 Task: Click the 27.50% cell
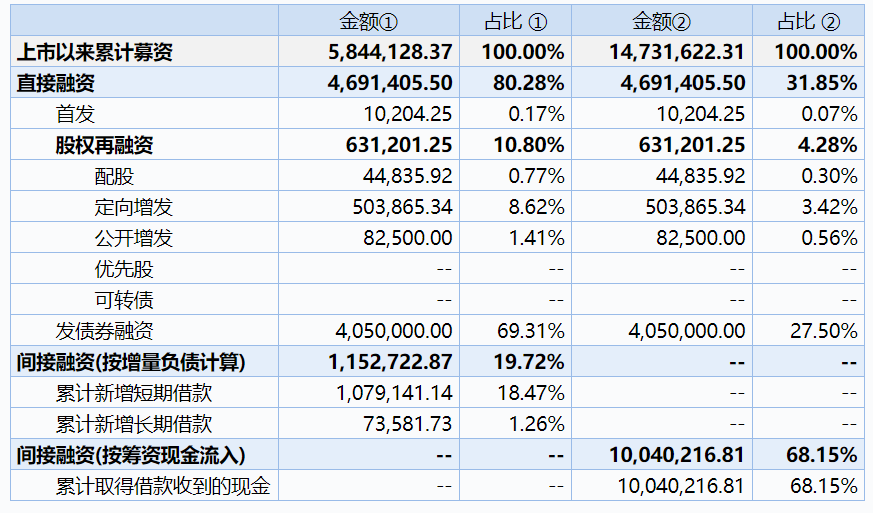coord(824,331)
